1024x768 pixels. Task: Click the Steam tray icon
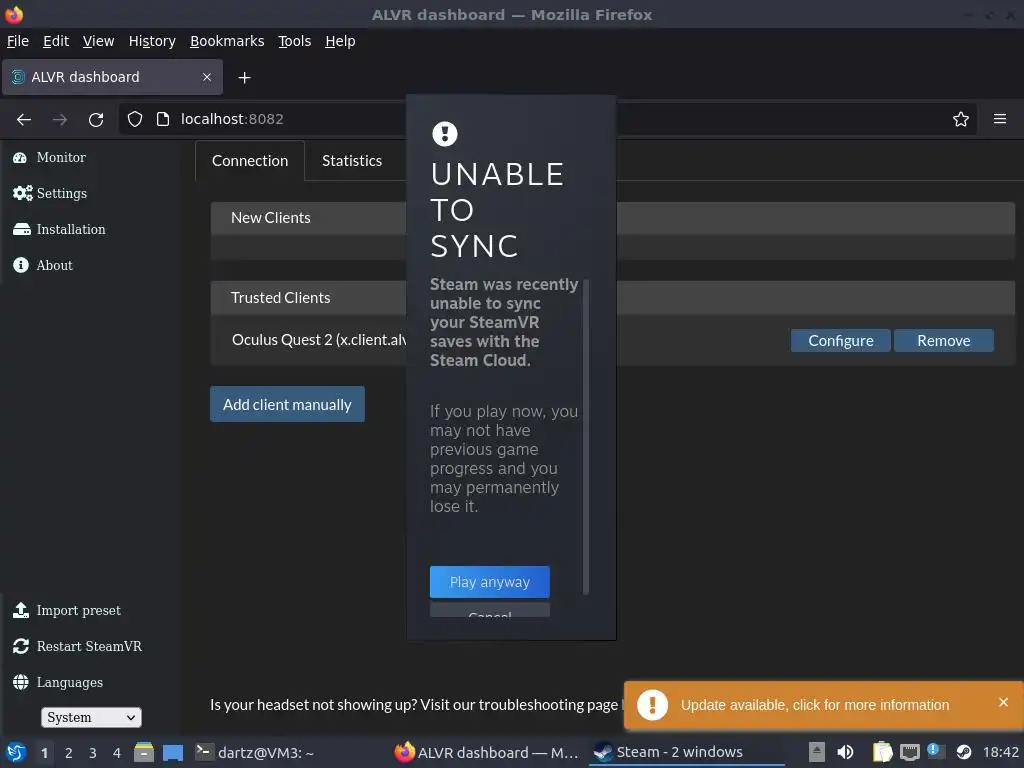click(964, 752)
